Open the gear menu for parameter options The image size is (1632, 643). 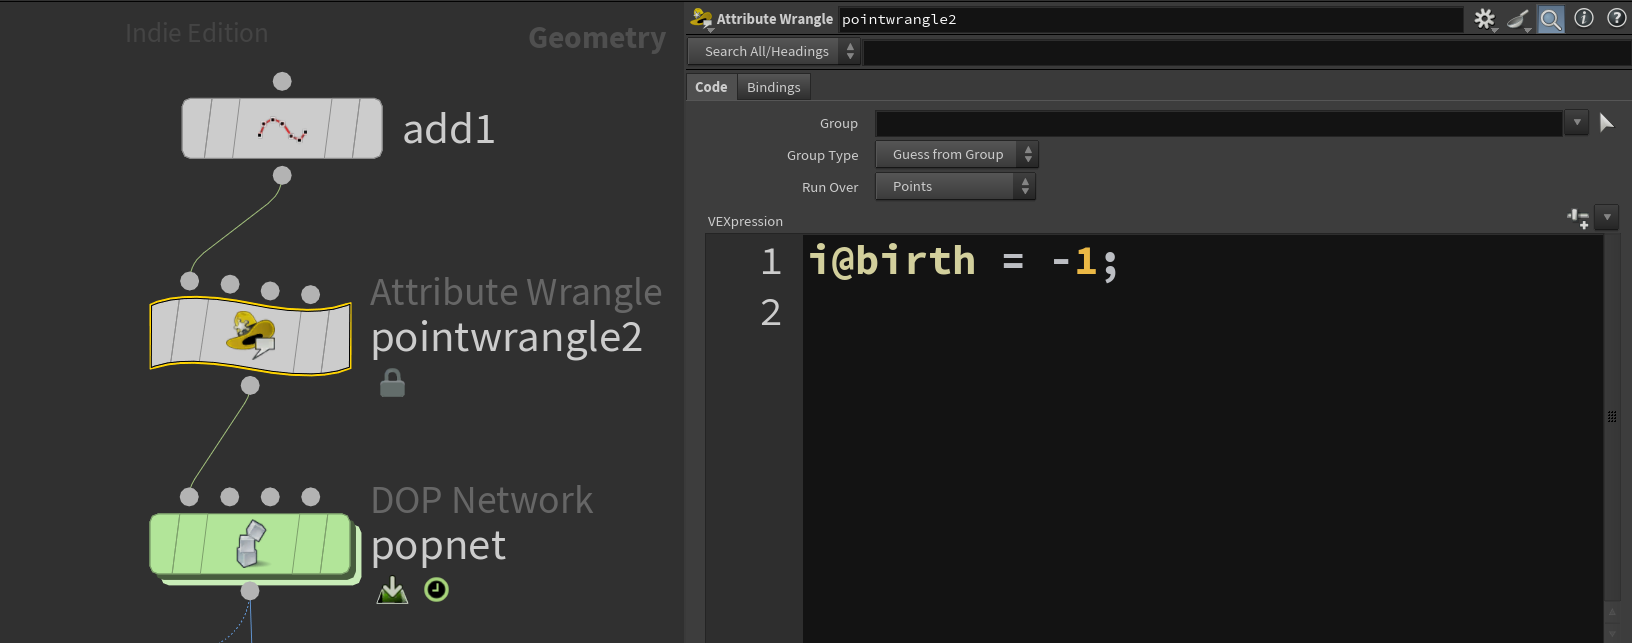(1485, 19)
